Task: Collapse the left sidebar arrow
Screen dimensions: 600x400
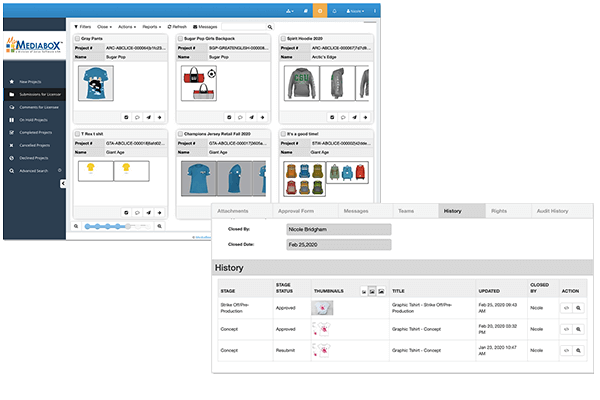Action: 63,183
